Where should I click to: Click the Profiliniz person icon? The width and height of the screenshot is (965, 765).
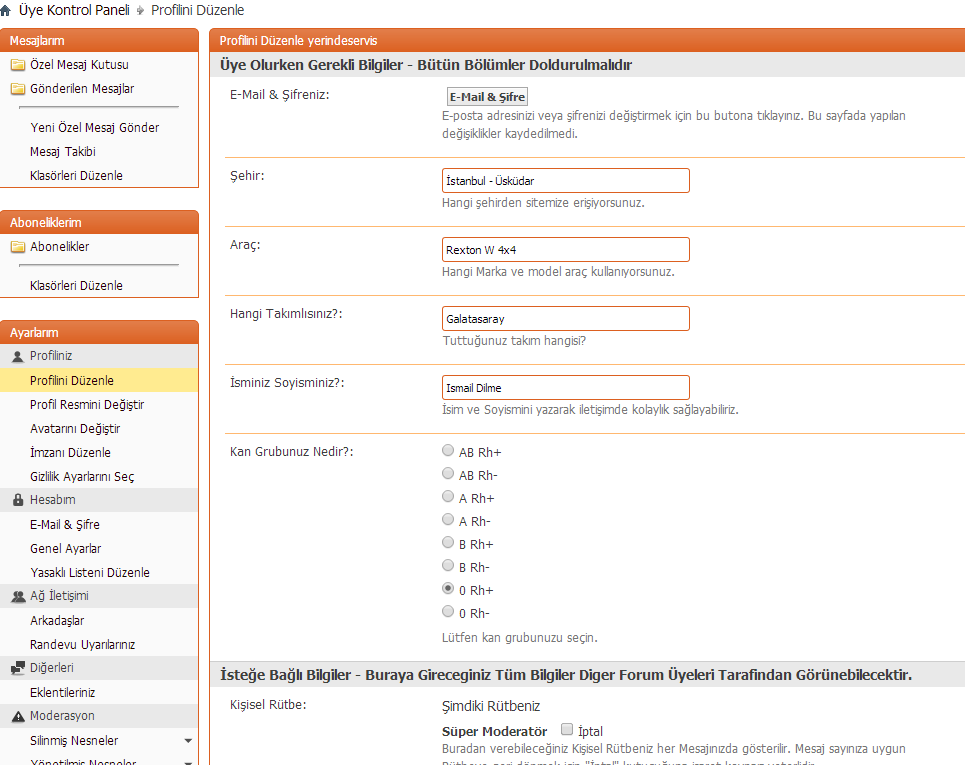pos(18,356)
